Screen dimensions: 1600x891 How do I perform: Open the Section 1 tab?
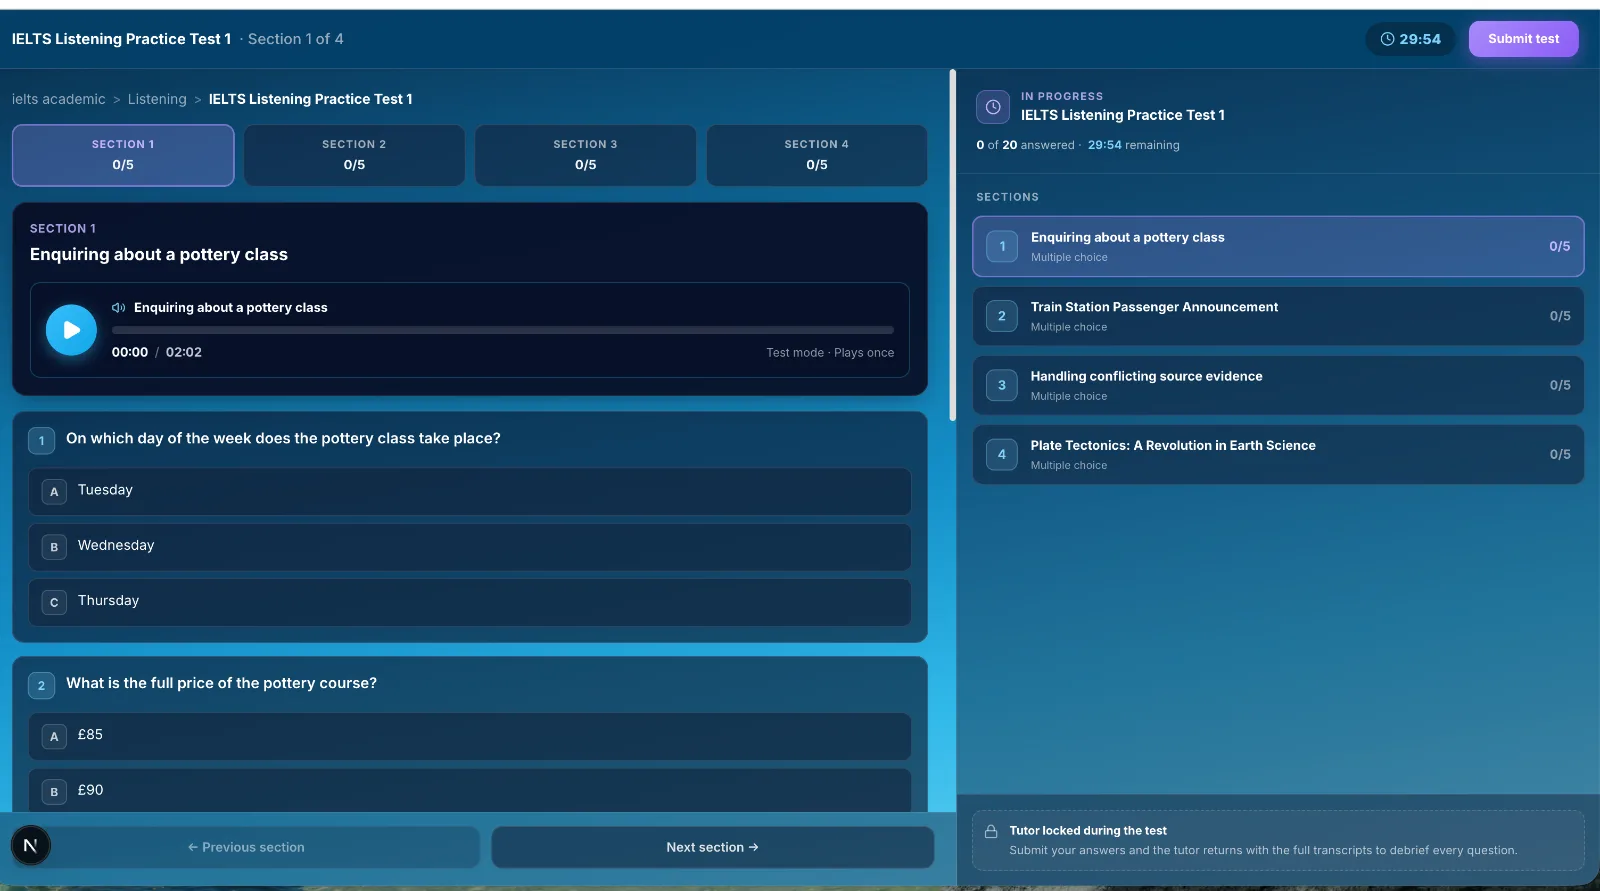coord(123,155)
